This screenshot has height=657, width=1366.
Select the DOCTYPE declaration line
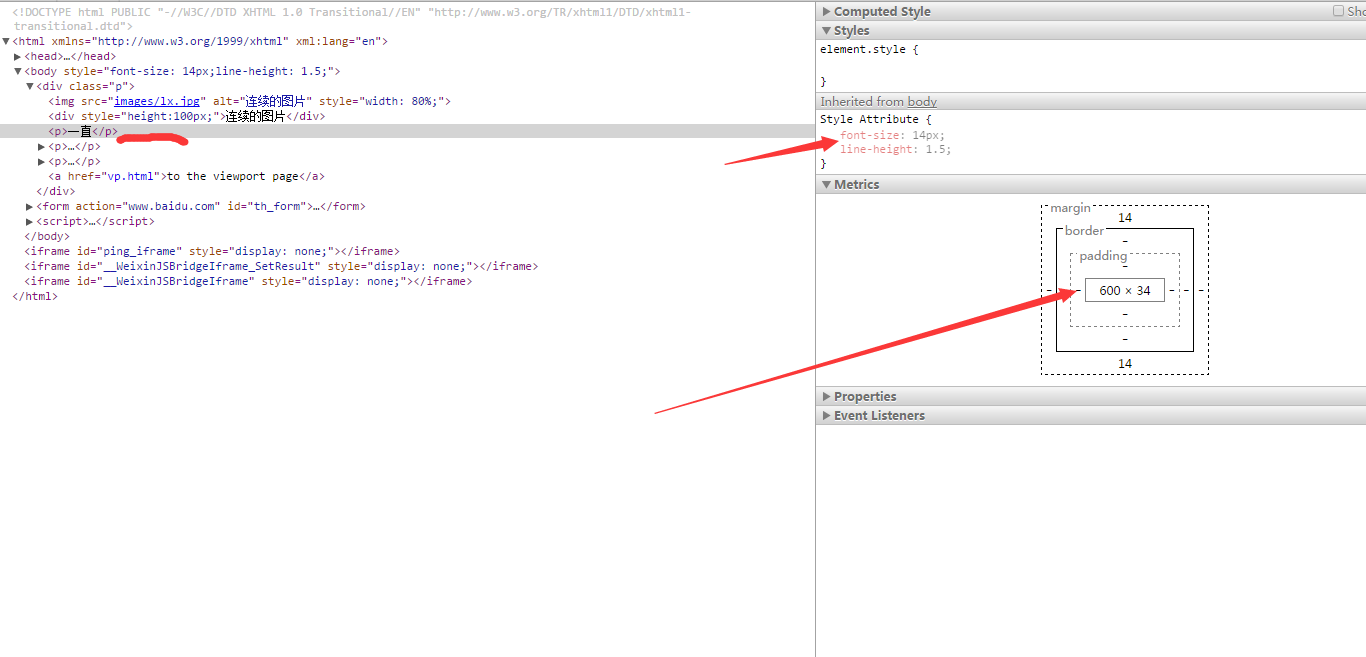(352, 19)
